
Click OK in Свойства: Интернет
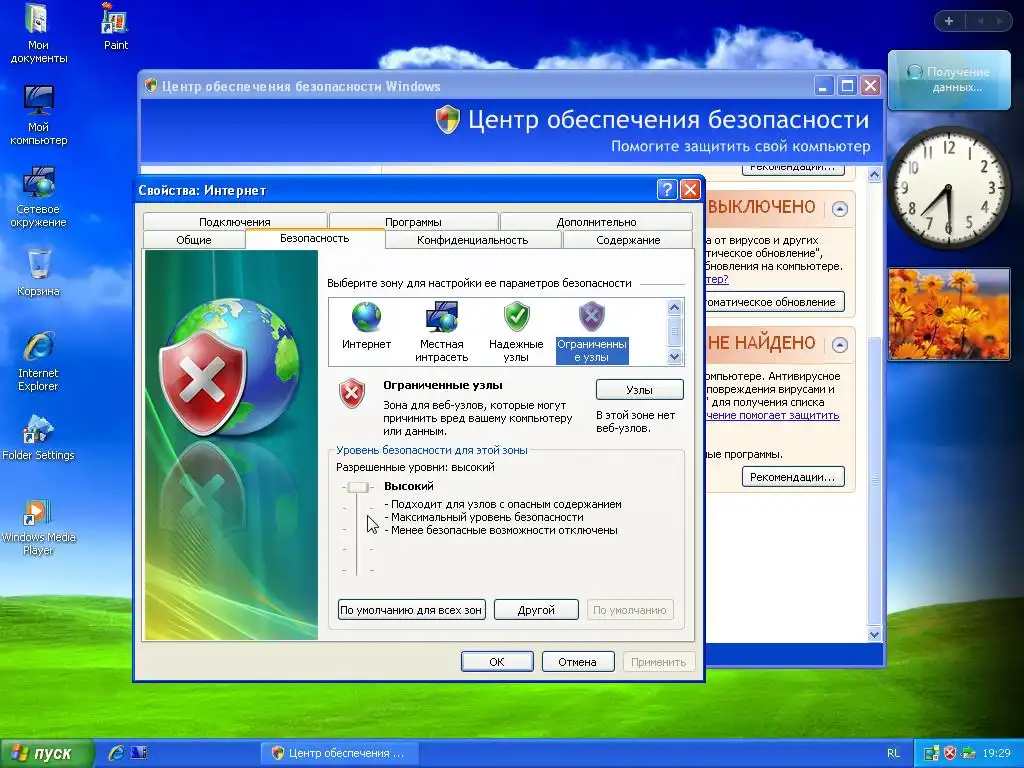pos(497,662)
